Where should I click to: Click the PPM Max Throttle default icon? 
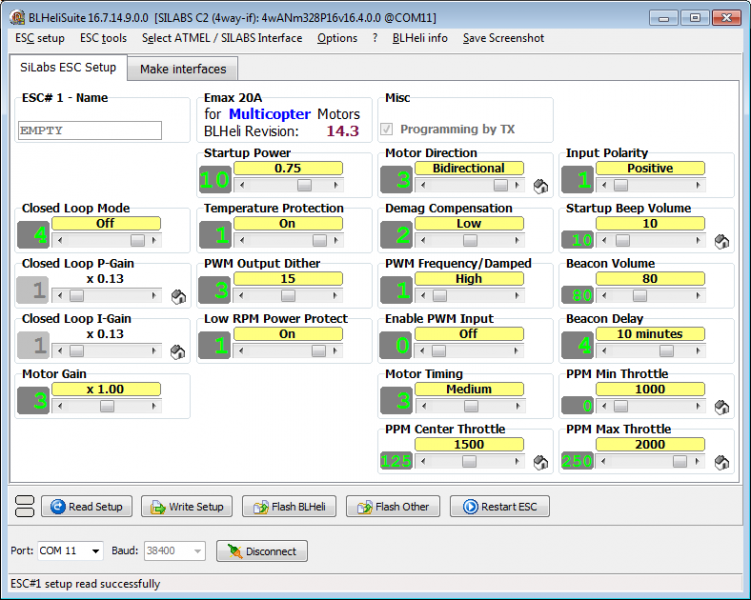721,462
